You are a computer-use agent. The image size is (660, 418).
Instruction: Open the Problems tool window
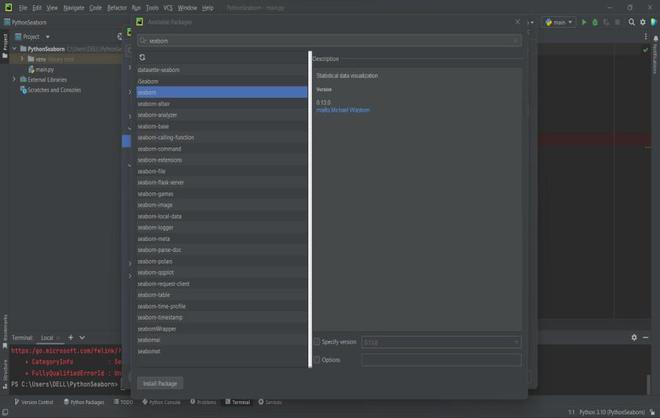[203, 402]
